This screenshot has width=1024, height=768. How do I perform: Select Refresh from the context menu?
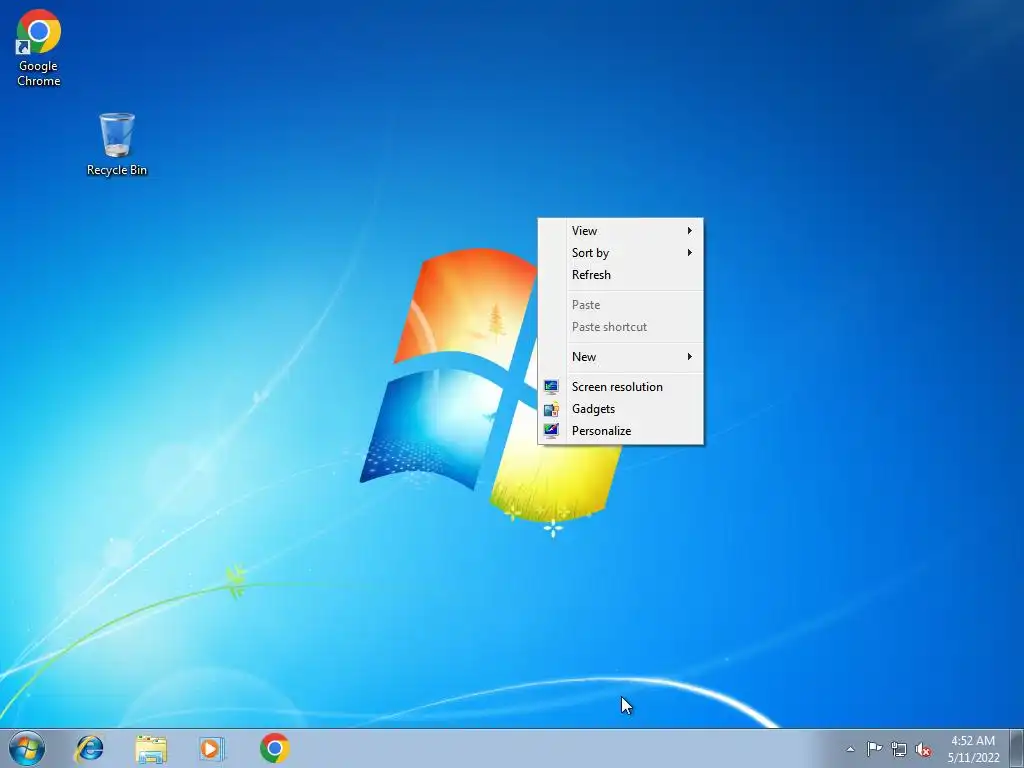pyautogui.click(x=620, y=275)
